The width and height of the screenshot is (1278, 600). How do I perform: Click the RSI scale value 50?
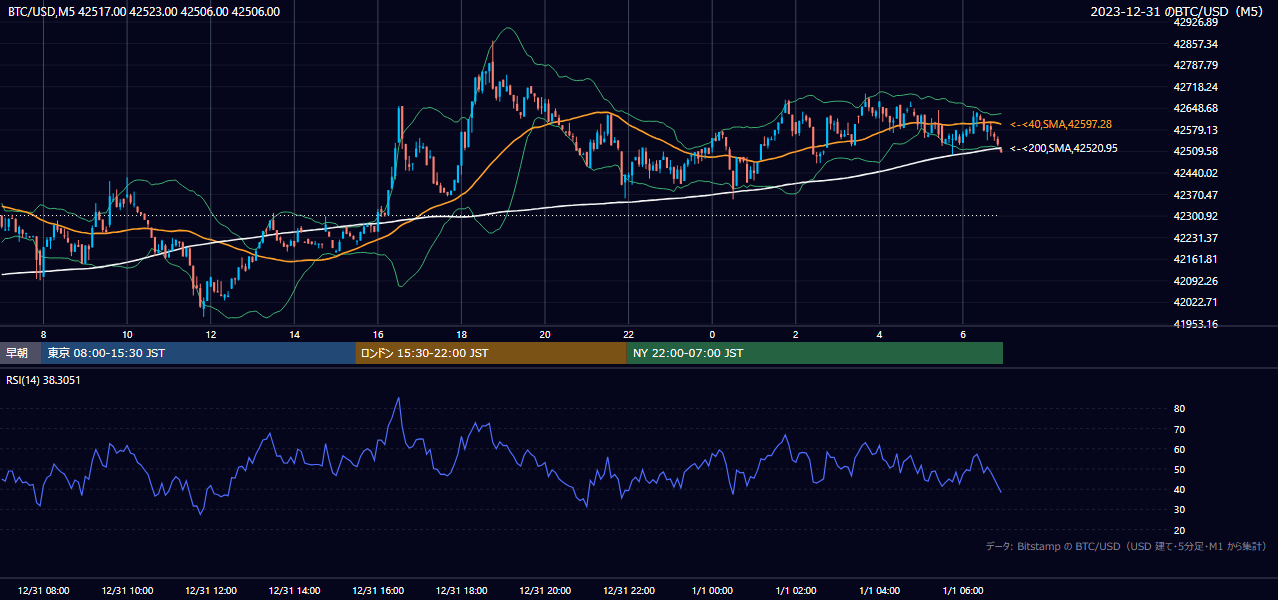pos(1180,469)
